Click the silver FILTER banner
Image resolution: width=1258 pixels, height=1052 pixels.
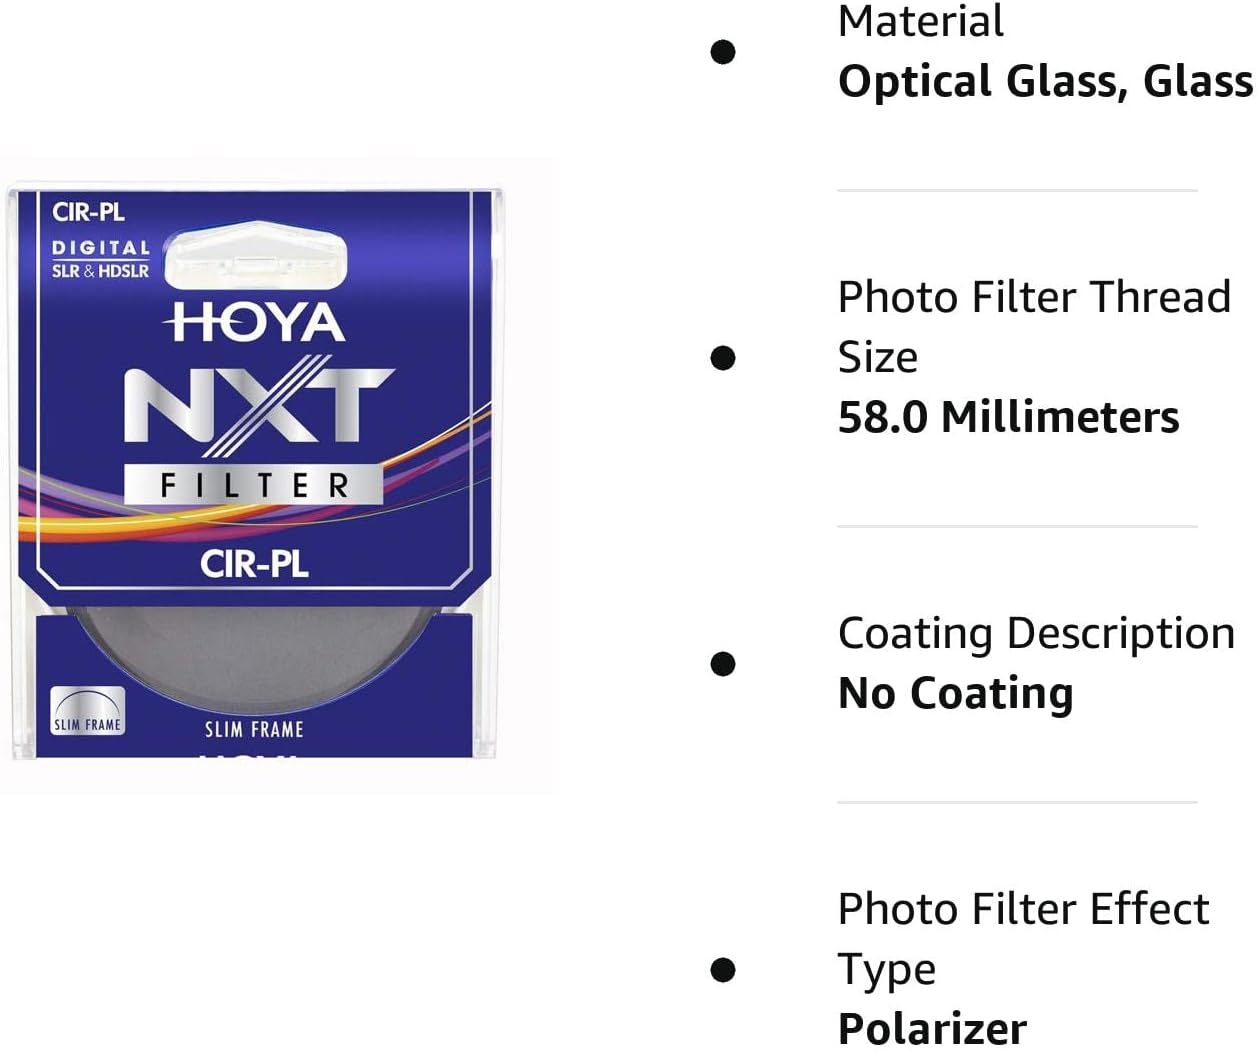tap(254, 485)
